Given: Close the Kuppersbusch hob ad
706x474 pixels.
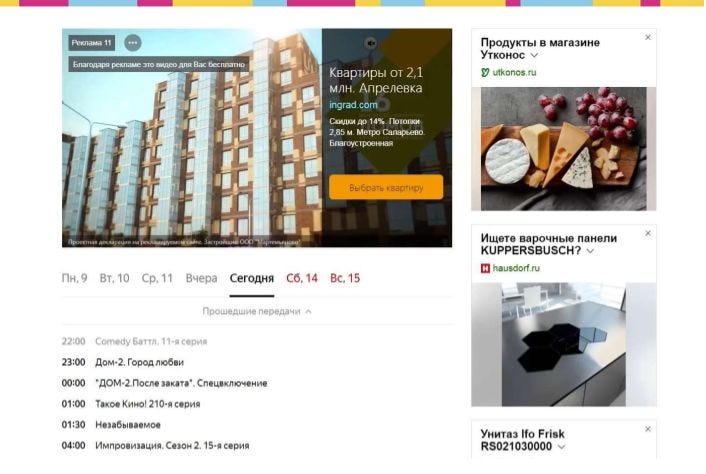Looking at the screenshot, I should pos(647,233).
